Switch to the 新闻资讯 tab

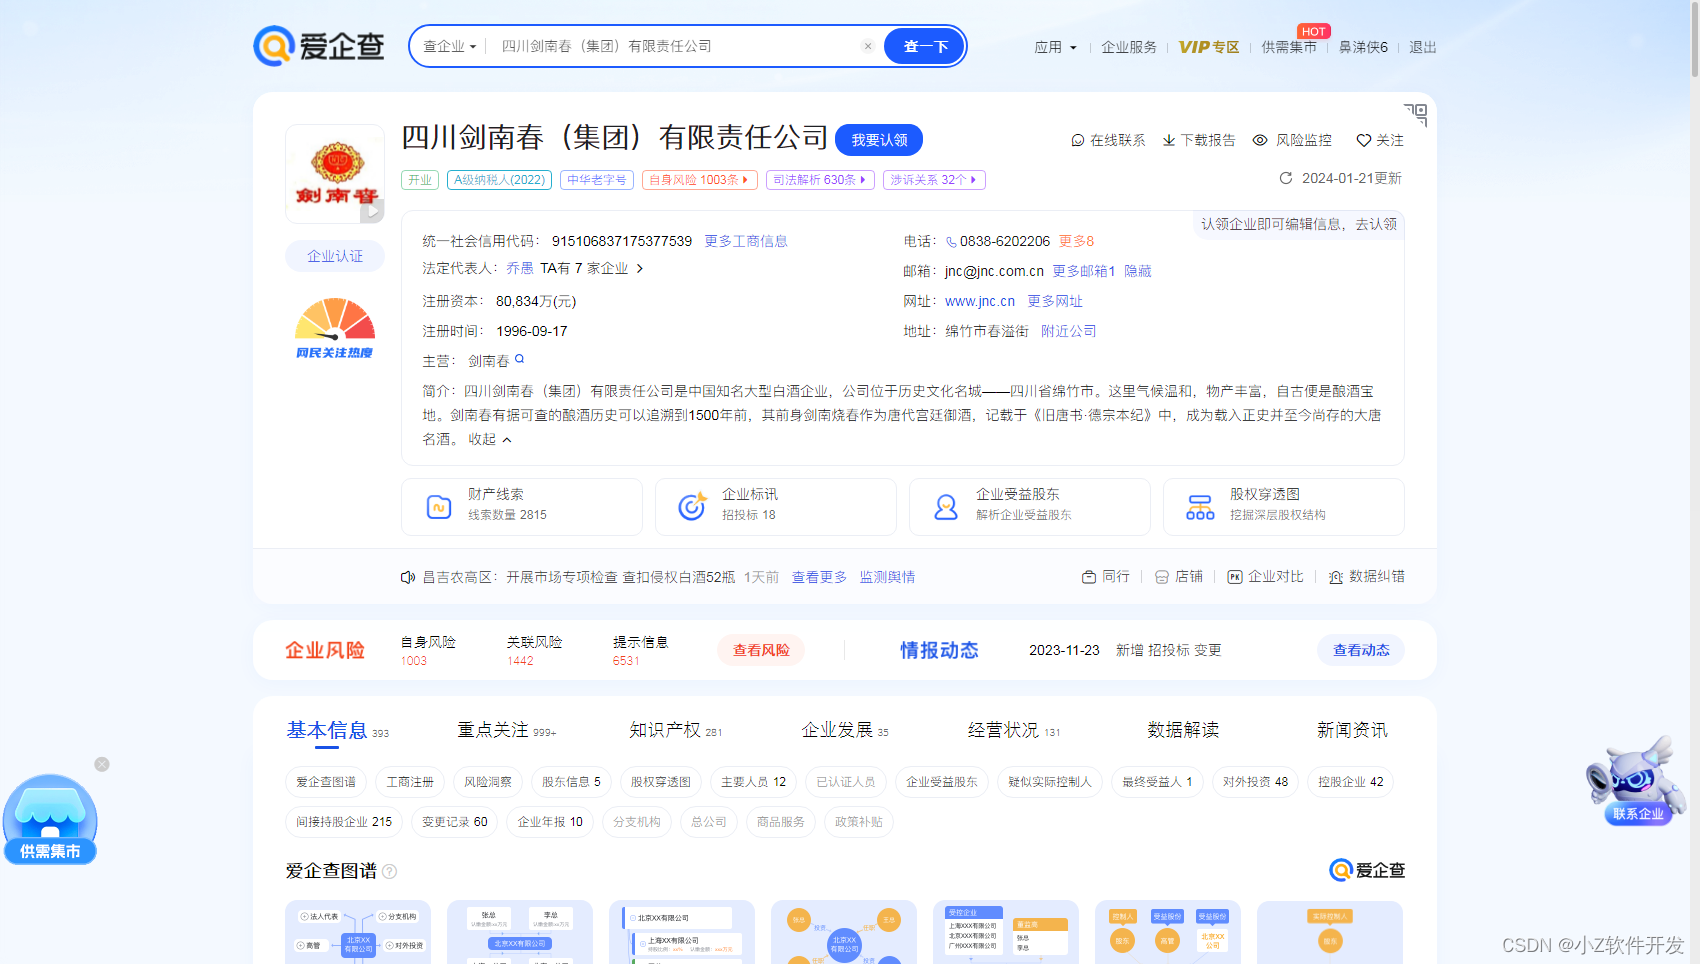(1352, 731)
